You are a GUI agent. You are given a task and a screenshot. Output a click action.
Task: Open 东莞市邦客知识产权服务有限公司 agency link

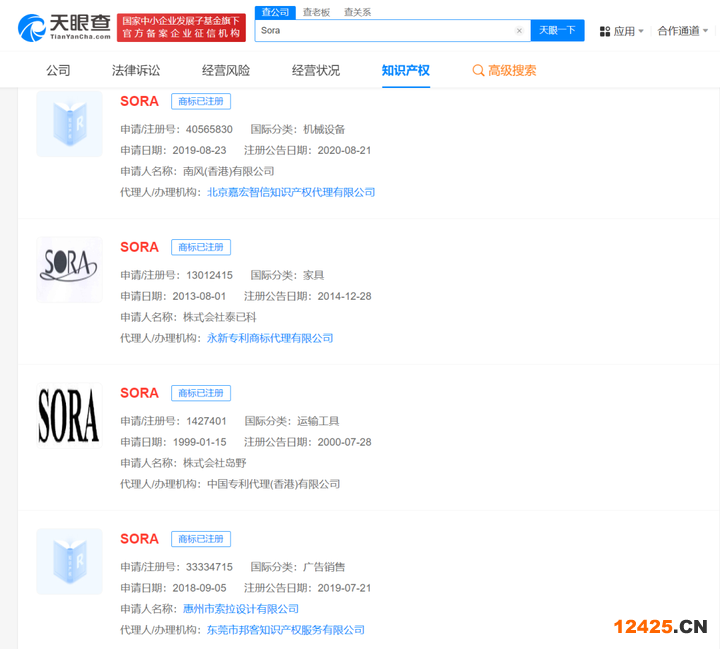coord(285,630)
